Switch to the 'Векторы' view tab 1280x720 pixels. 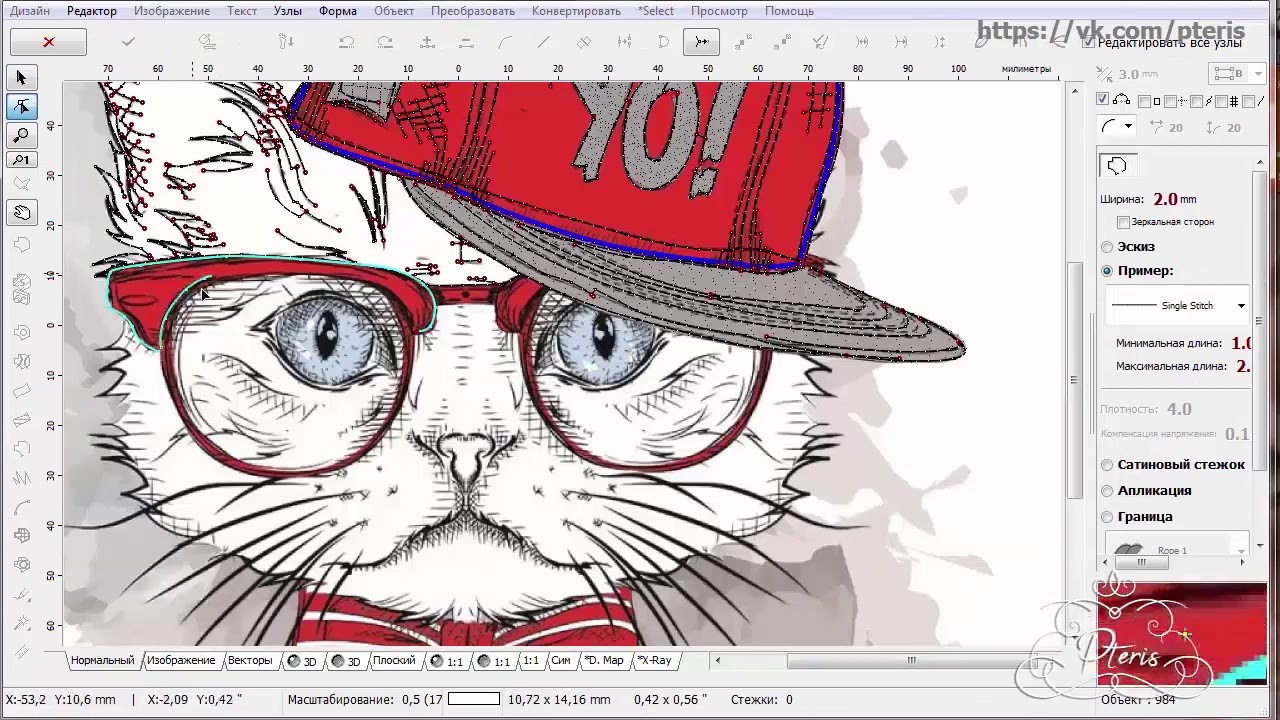click(x=249, y=661)
